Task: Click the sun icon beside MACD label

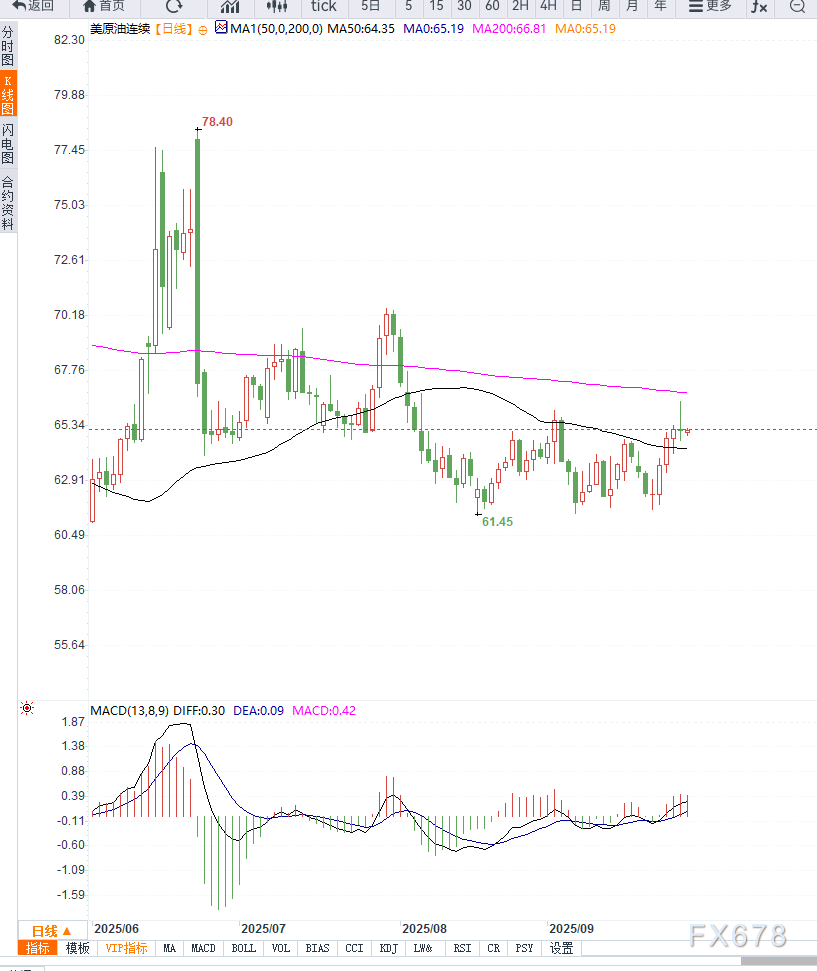Action: click(x=27, y=709)
